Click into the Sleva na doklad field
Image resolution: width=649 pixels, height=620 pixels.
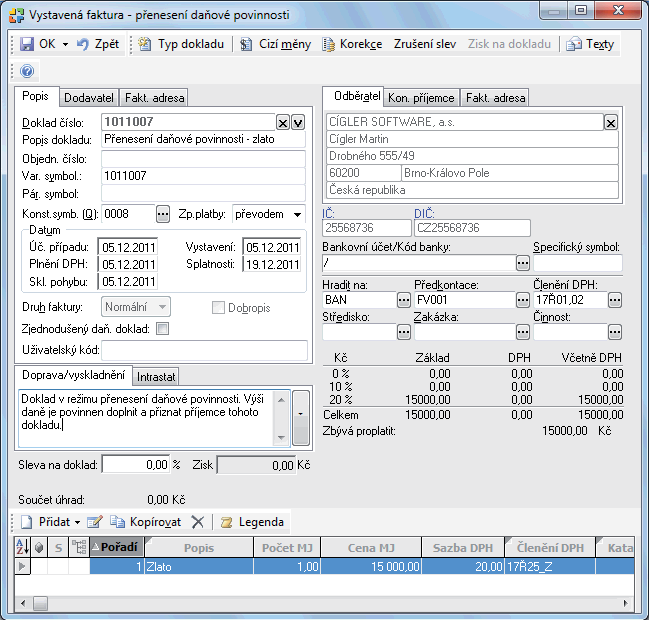[136, 465]
